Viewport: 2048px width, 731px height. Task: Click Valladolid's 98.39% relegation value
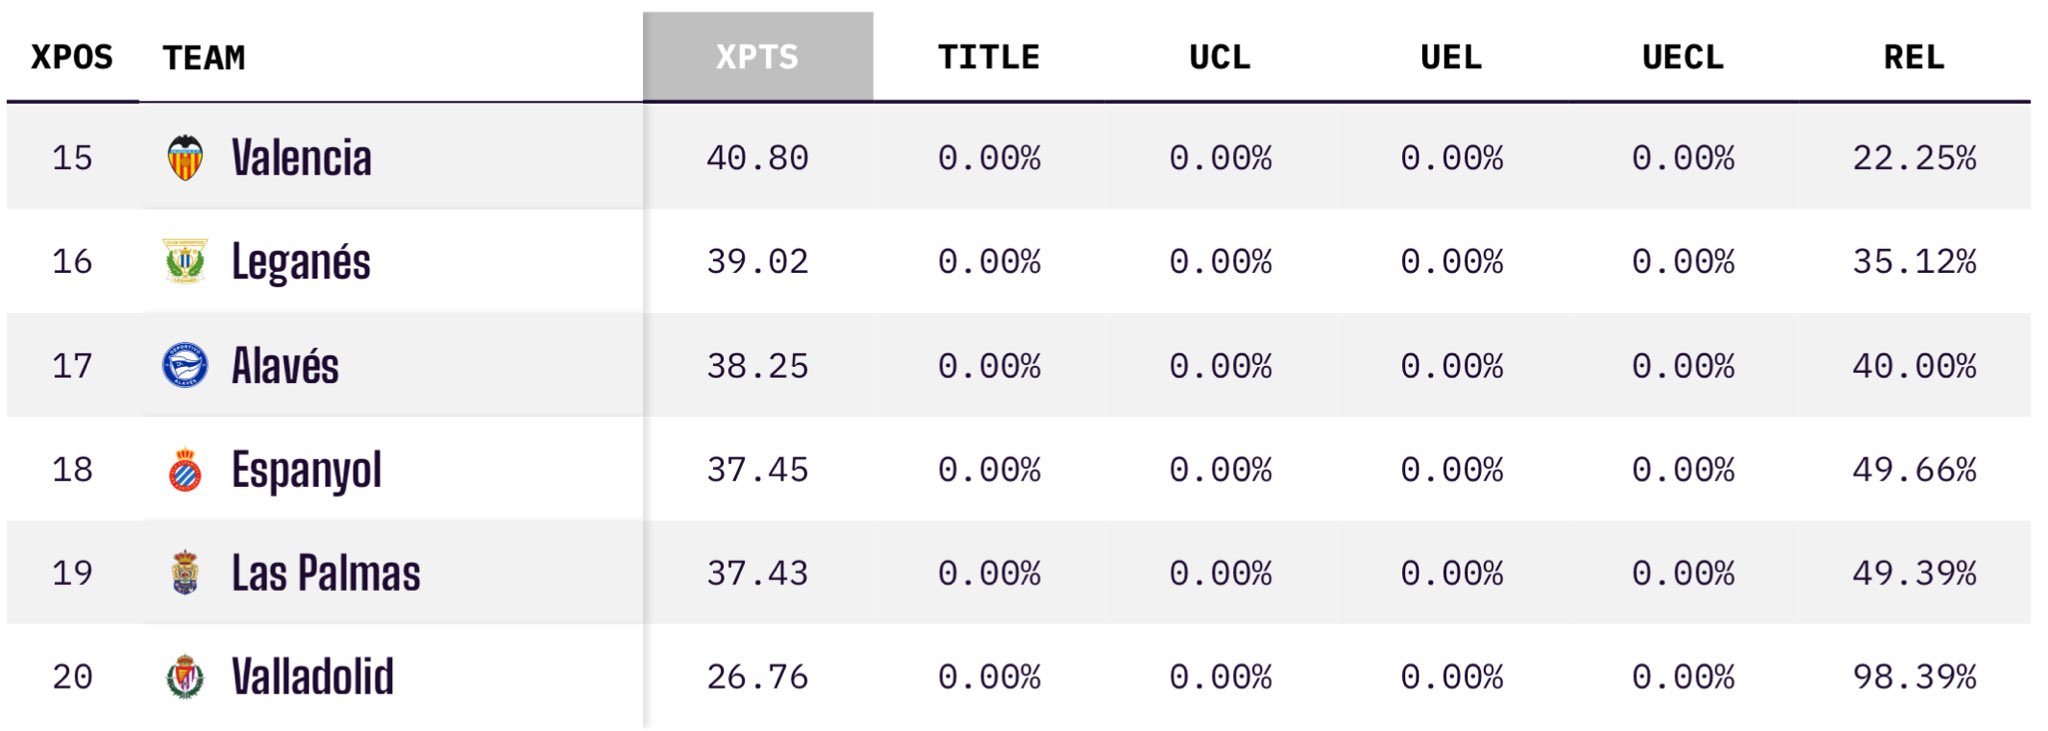pos(1914,677)
